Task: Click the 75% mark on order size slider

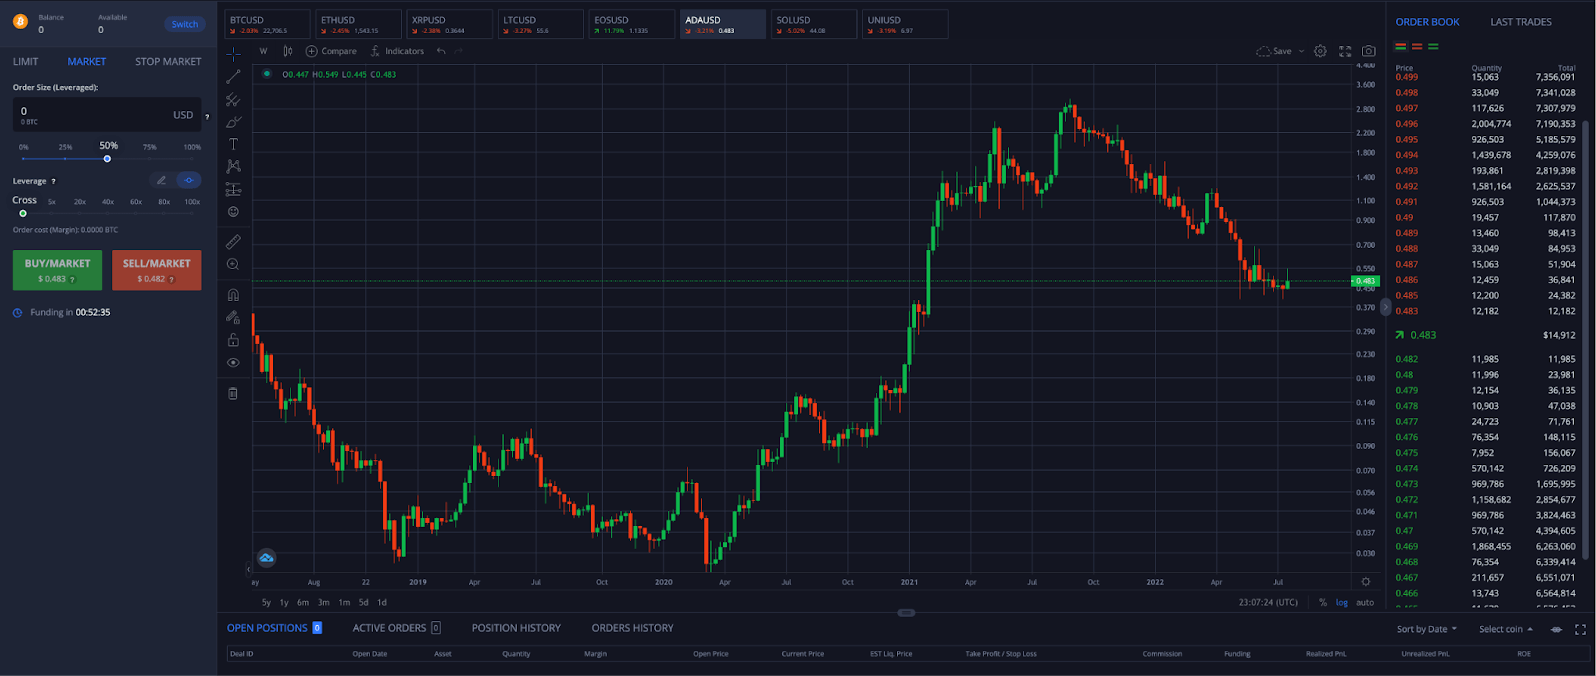Action: (x=149, y=158)
